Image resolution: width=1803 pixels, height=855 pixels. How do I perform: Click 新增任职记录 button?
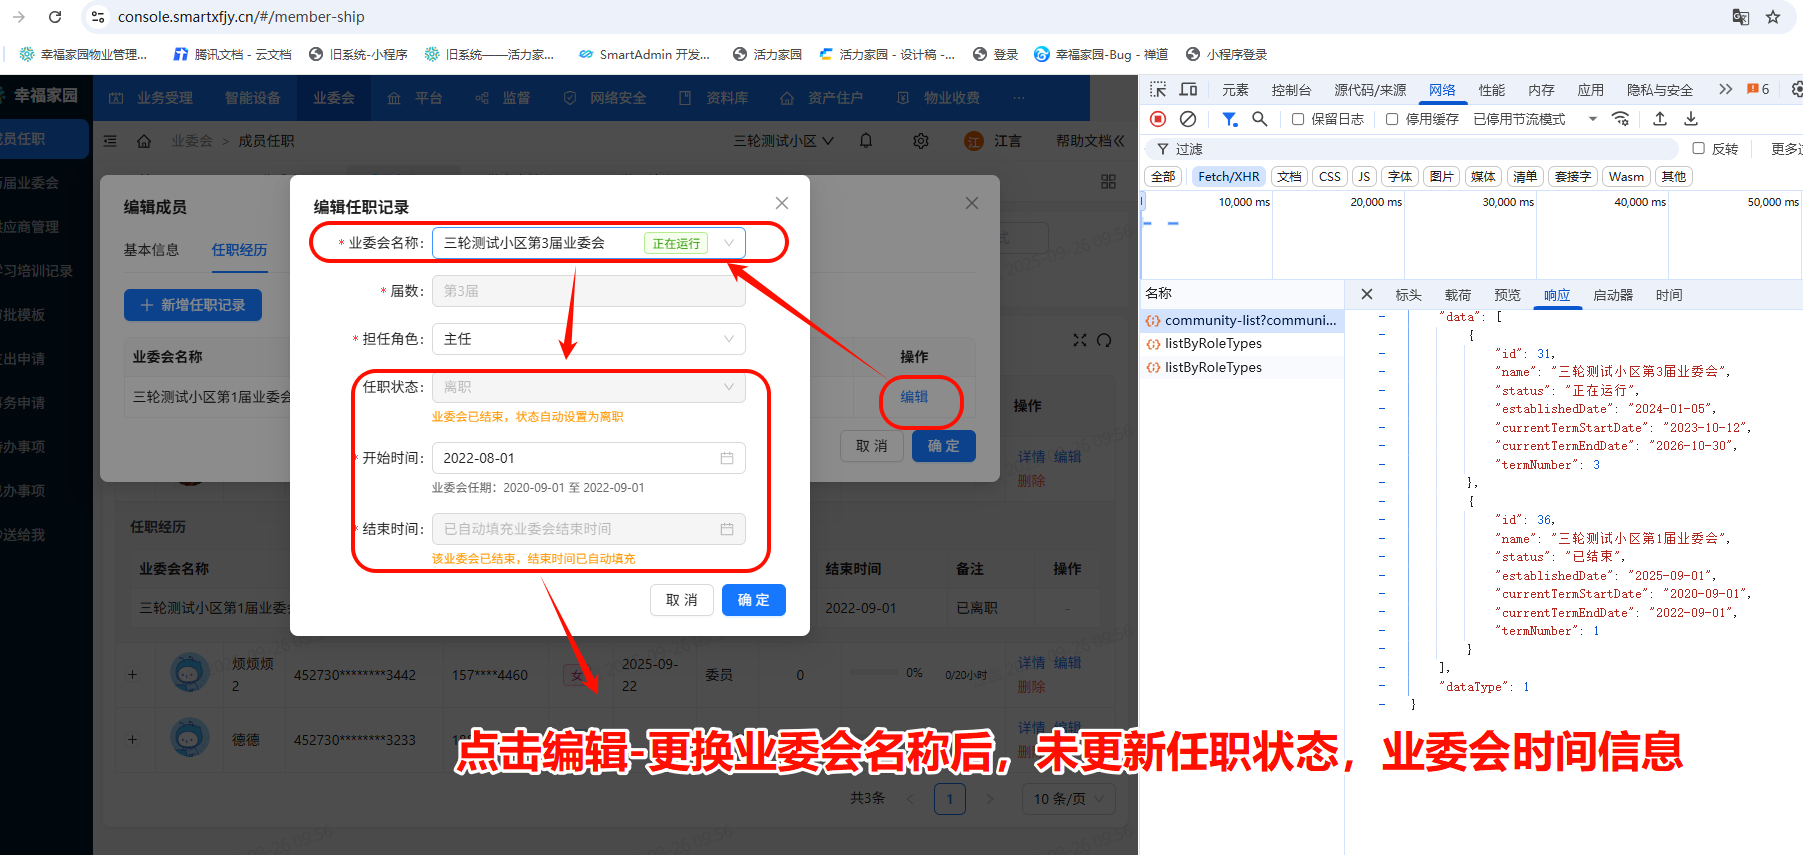pyautogui.click(x=193, y=305)
